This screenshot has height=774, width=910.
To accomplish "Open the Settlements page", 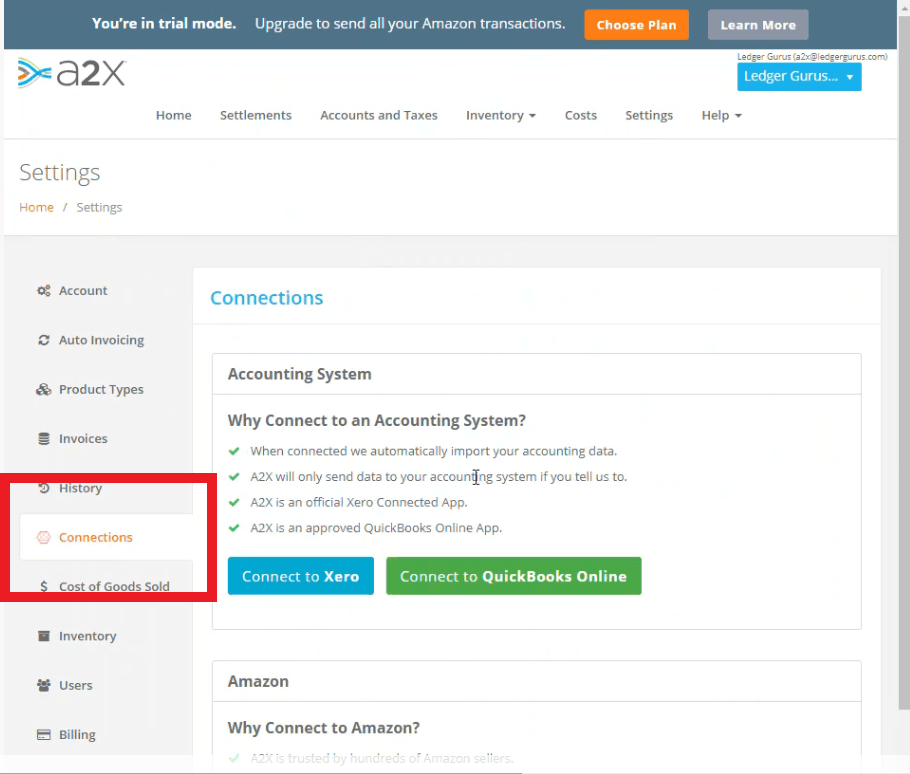I will [x=255, y=115].
